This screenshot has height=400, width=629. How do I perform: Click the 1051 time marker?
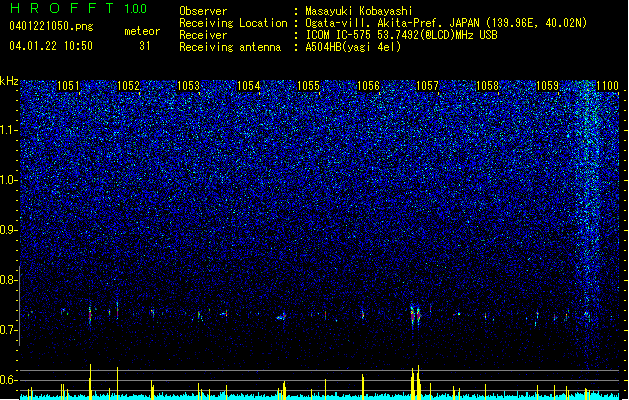tap(68, 86)
